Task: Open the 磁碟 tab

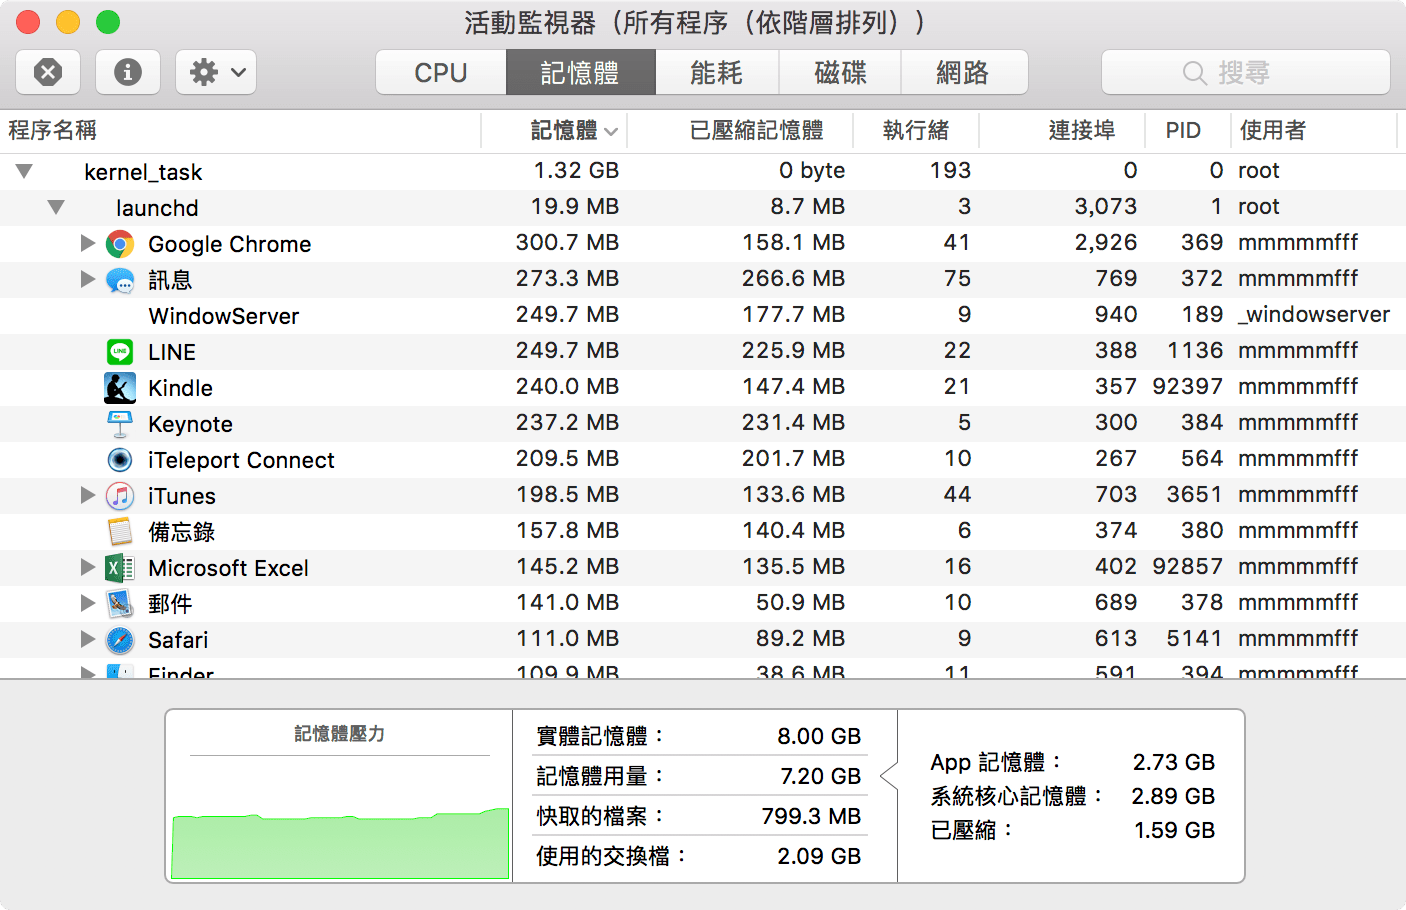Action: click(x=840, y=72)
